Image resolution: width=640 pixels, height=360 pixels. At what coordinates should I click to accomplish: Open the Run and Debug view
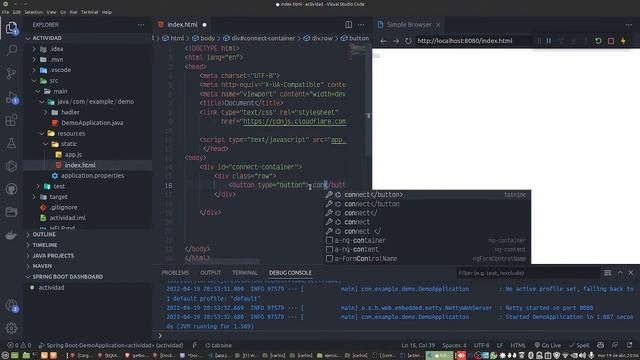coord(11,97)
